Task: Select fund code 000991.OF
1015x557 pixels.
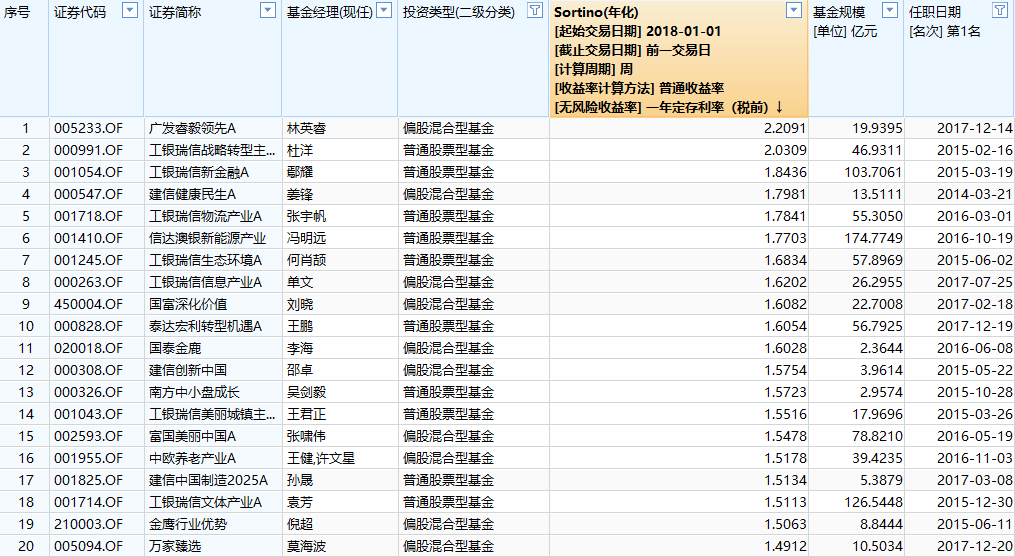Action: point(88,150)
